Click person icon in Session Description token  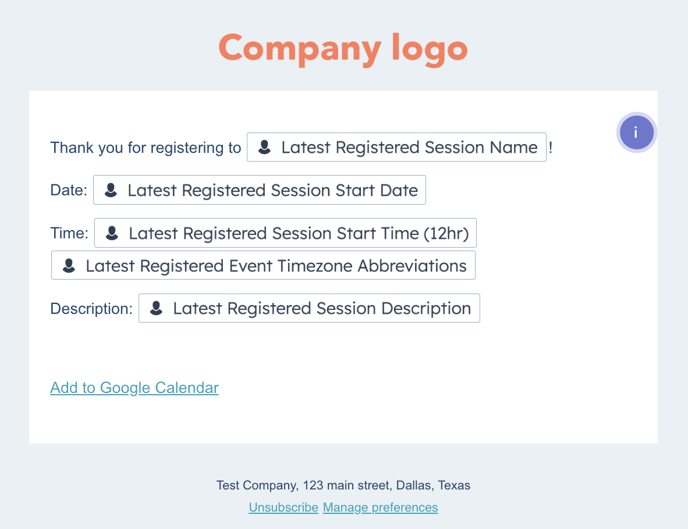click(x=156, y=308)
